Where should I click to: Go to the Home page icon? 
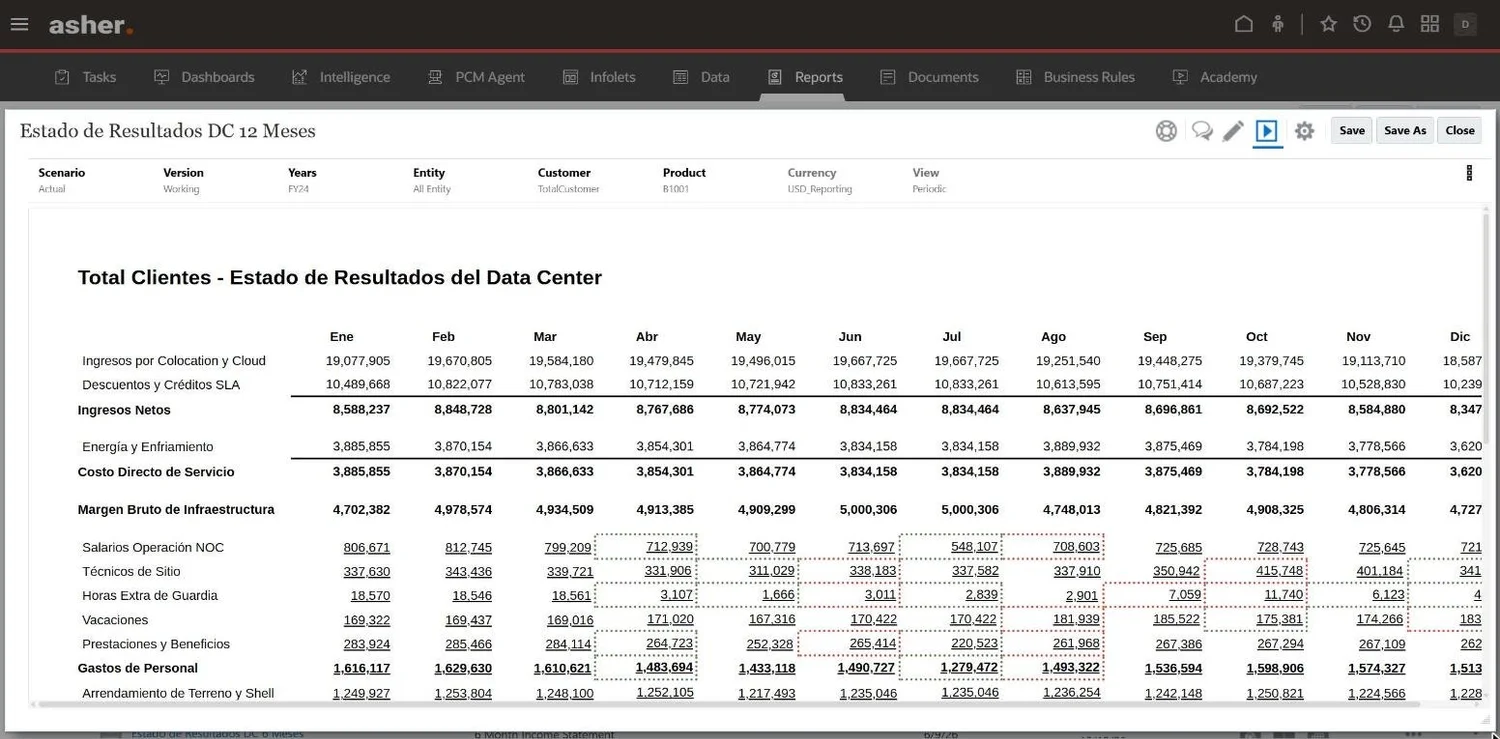click(x=1244, y=24)
